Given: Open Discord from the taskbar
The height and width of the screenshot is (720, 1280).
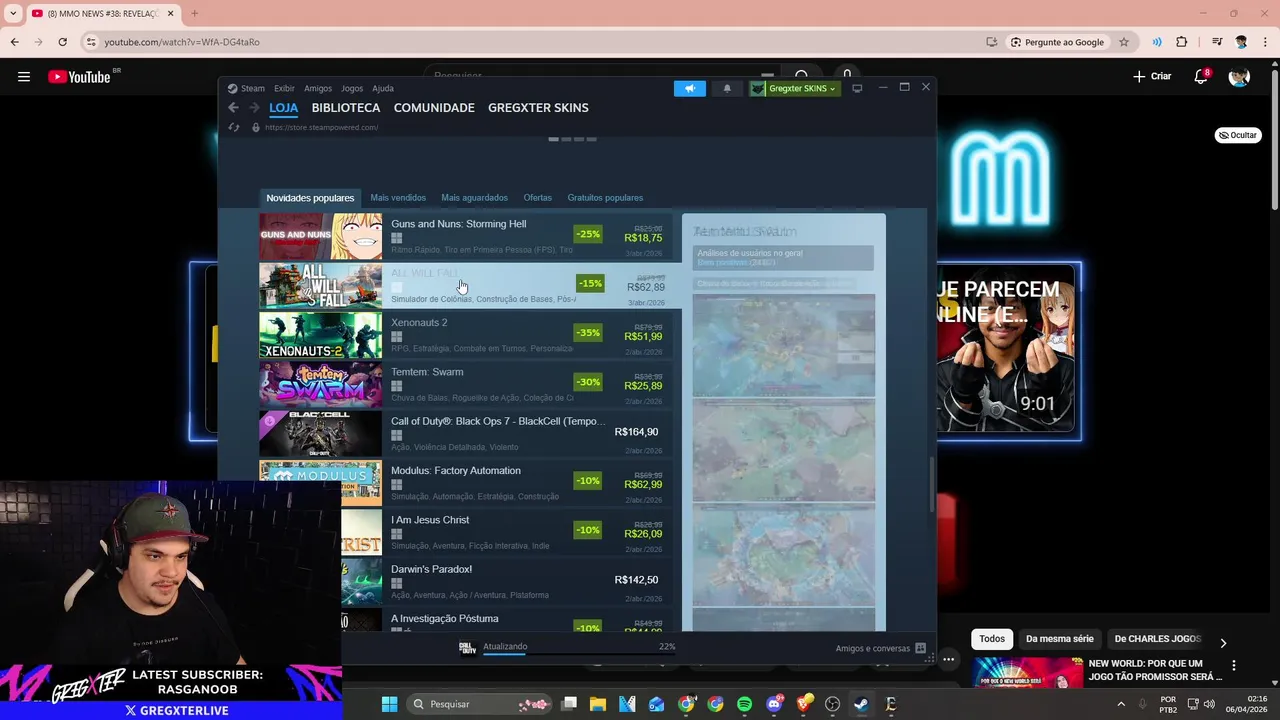Looking at the screenshot, I should pos(774,704).
